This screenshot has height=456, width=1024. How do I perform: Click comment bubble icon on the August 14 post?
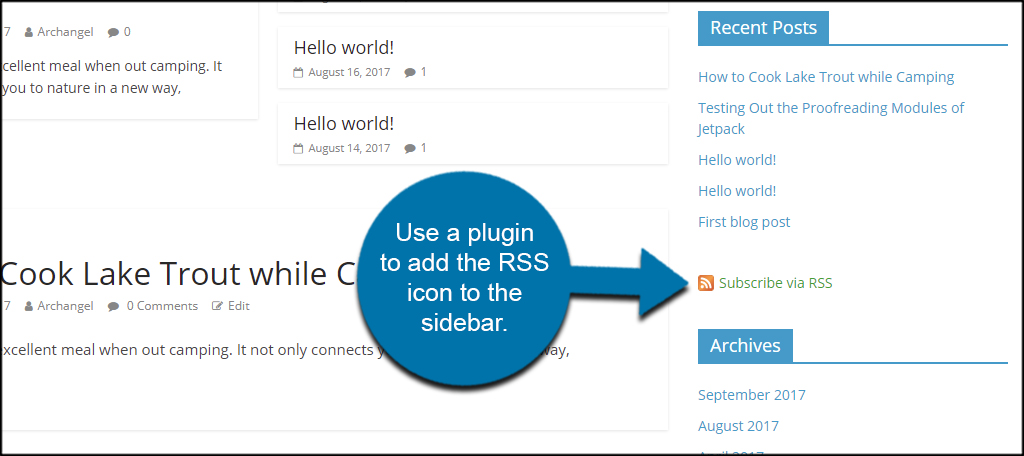click(410, 149)
